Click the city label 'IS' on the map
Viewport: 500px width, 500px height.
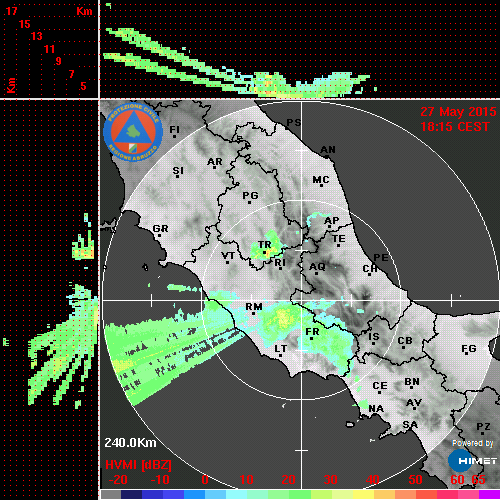click(x=374, y=337)
